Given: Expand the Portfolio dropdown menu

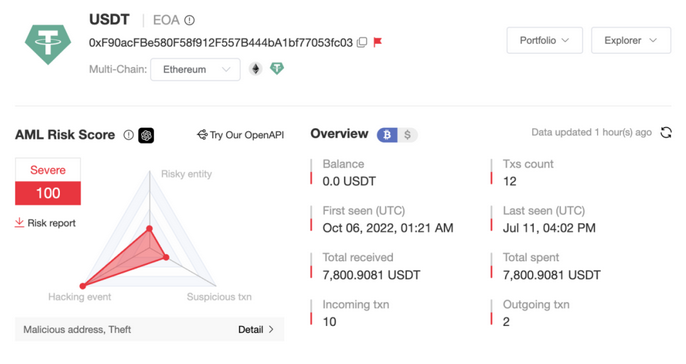Looking at the screenshot, I should (x=544, y=40).
